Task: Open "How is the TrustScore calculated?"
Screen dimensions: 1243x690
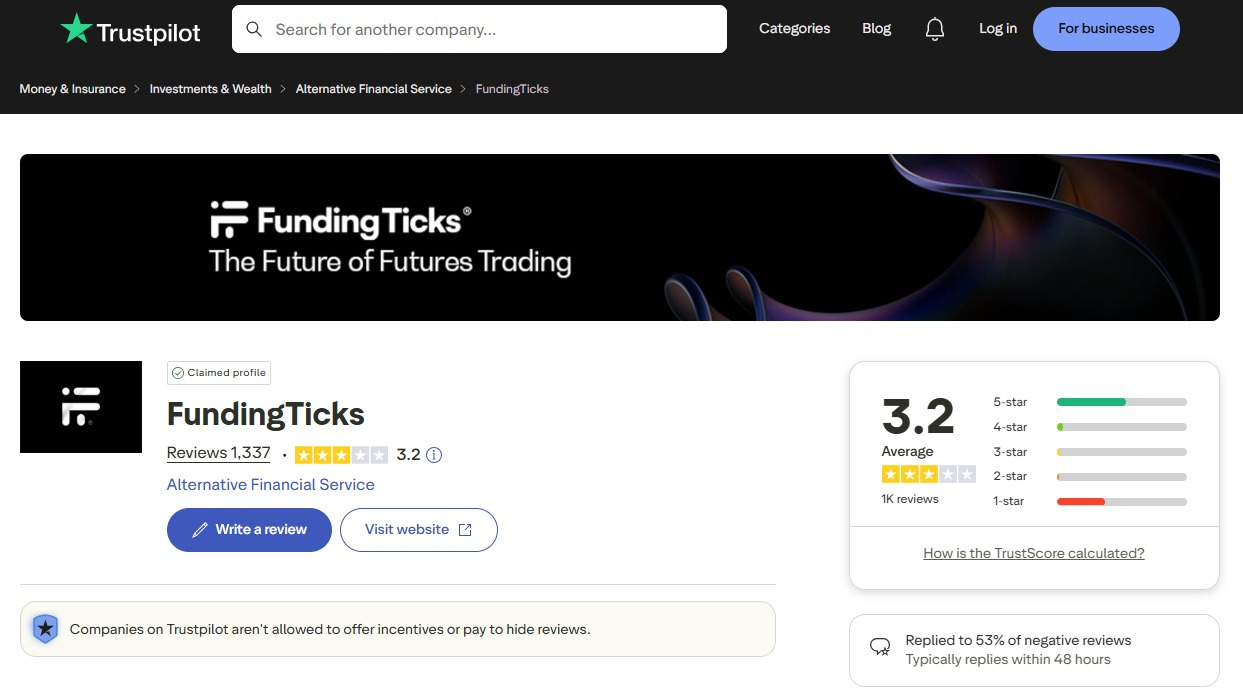Action: (1033, 552)
